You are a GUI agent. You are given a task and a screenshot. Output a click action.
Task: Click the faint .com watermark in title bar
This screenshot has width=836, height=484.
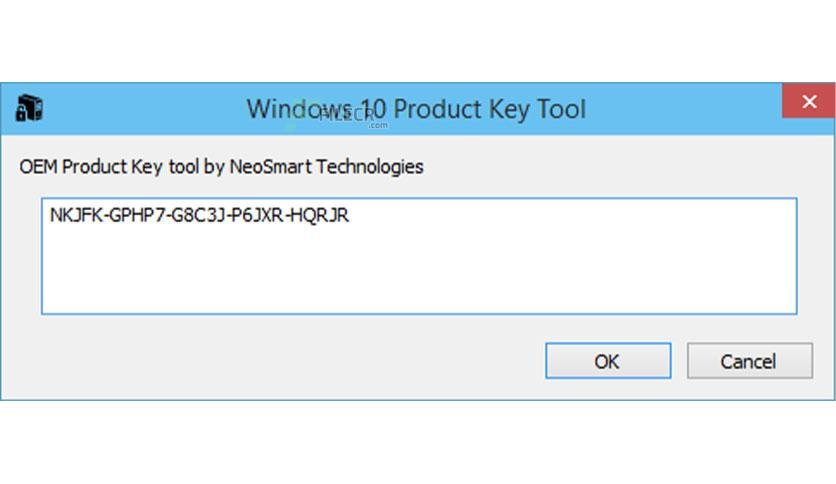(x=378, y=125)
